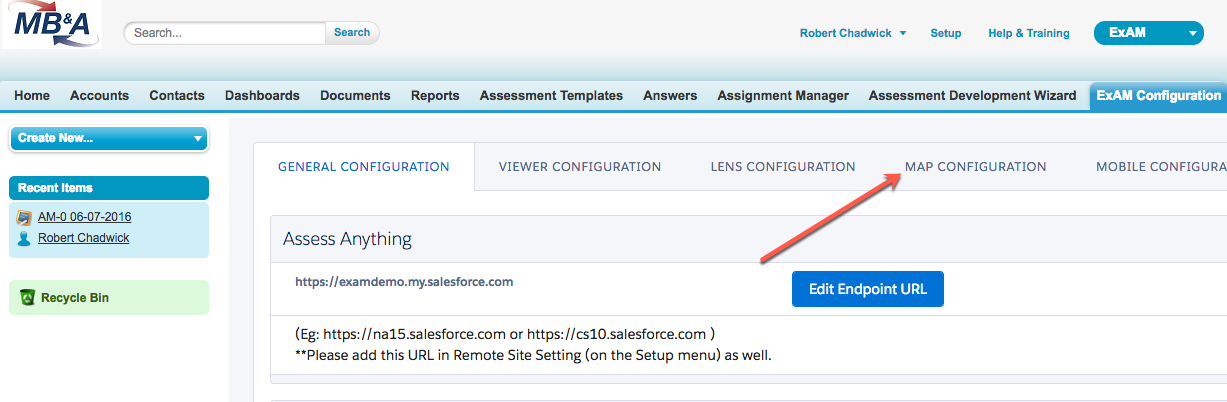Open the Robert Chadwick user menu

coord(853,33)
